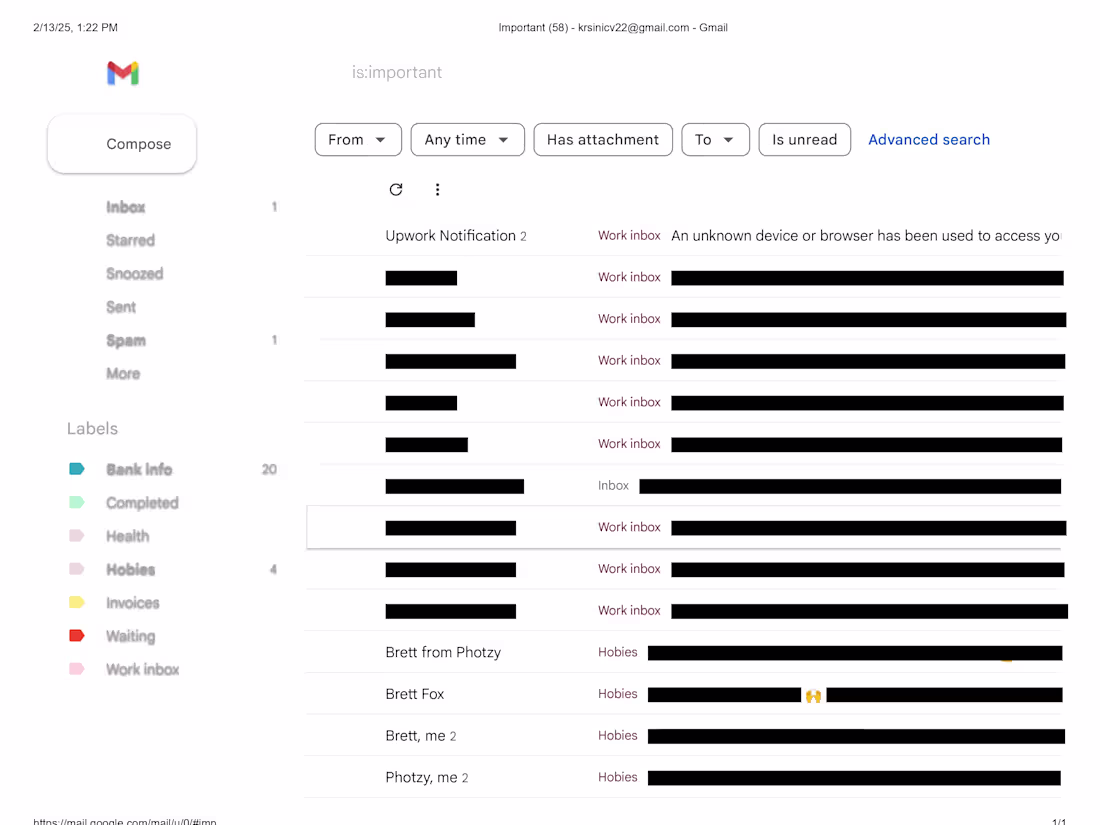
Task: Open the three-dot more options menu
Action: click(437, 189)
